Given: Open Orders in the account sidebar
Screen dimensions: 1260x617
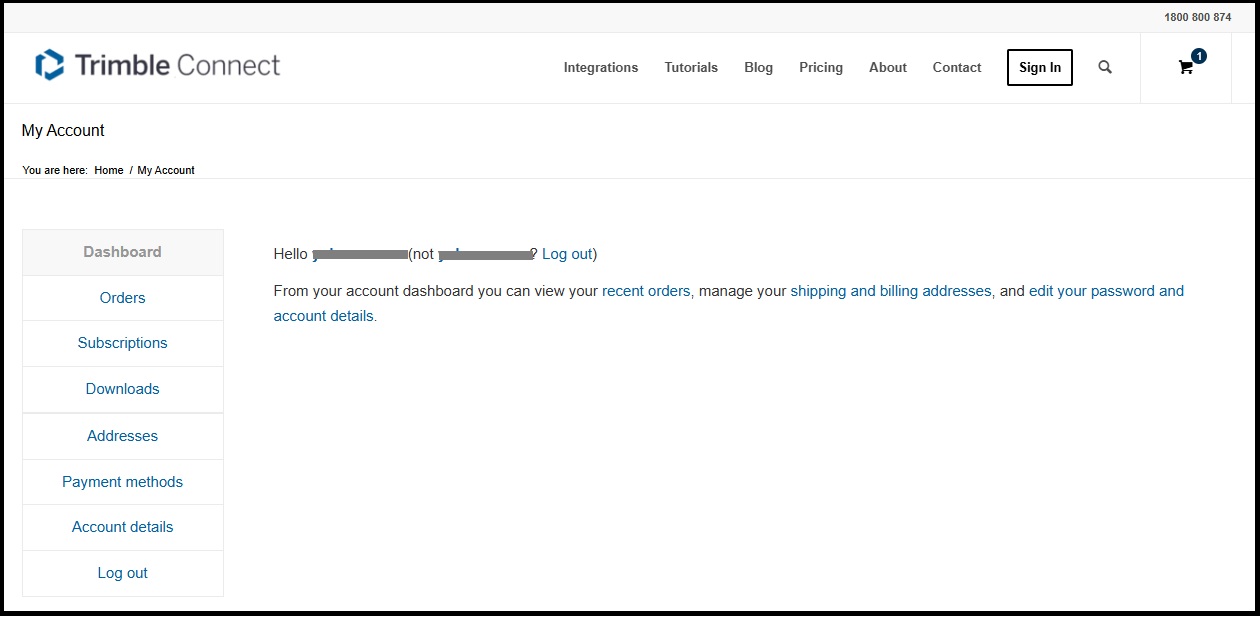Looking at the screenshot, I should click(x=123, y=298).
